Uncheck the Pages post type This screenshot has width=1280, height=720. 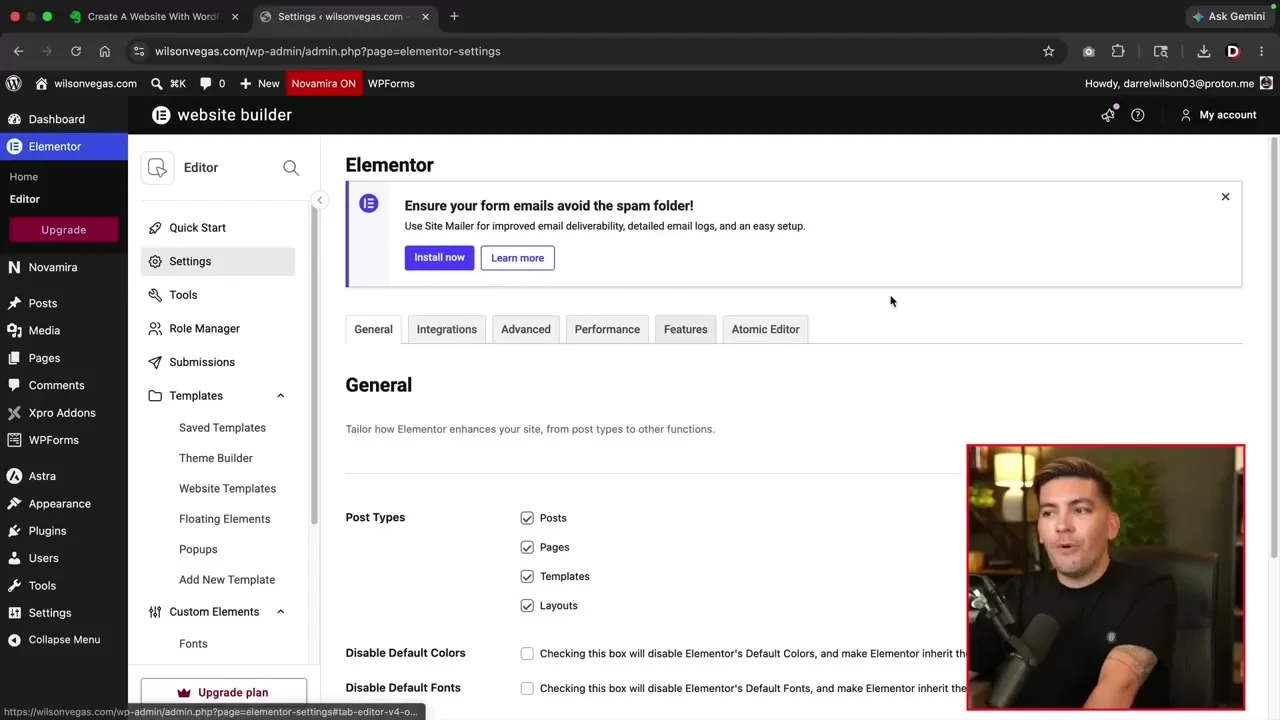click(527, 547)
